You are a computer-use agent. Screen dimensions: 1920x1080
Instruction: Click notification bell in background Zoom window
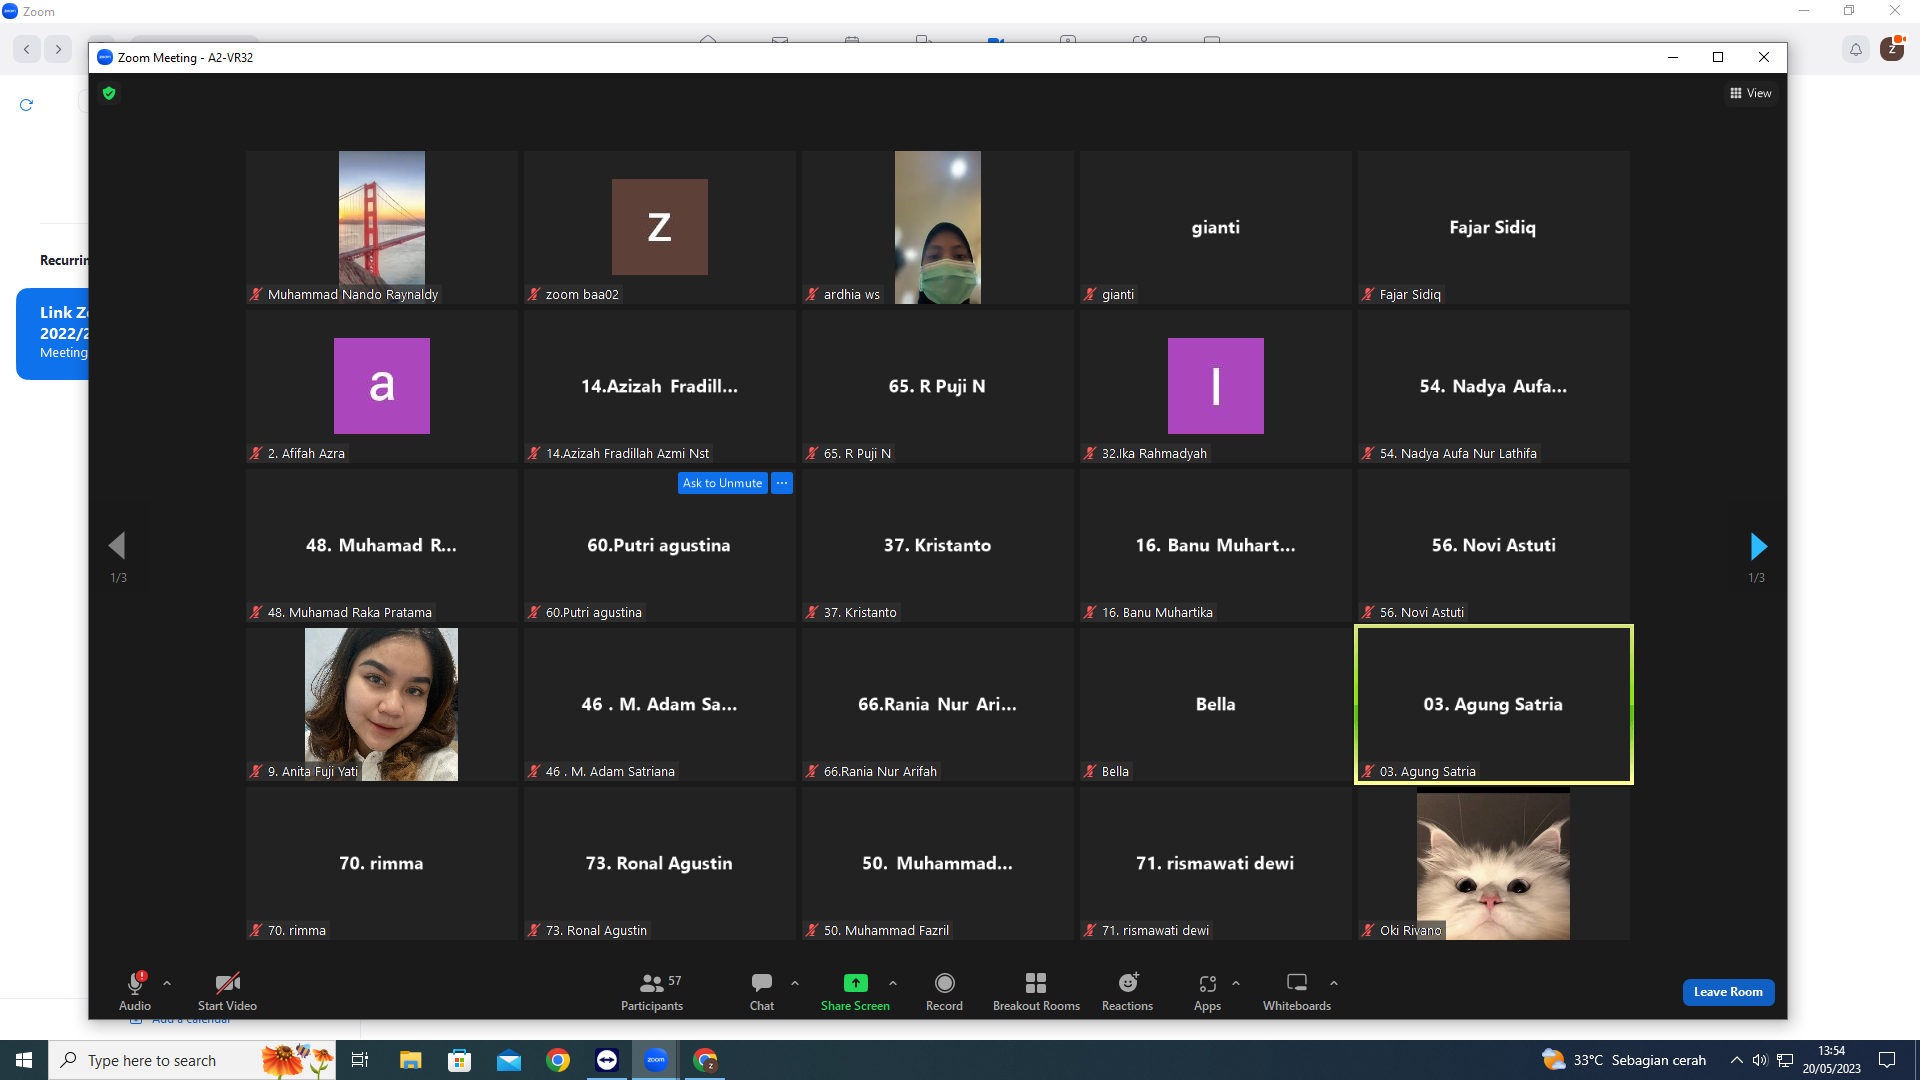[1856, 48]
